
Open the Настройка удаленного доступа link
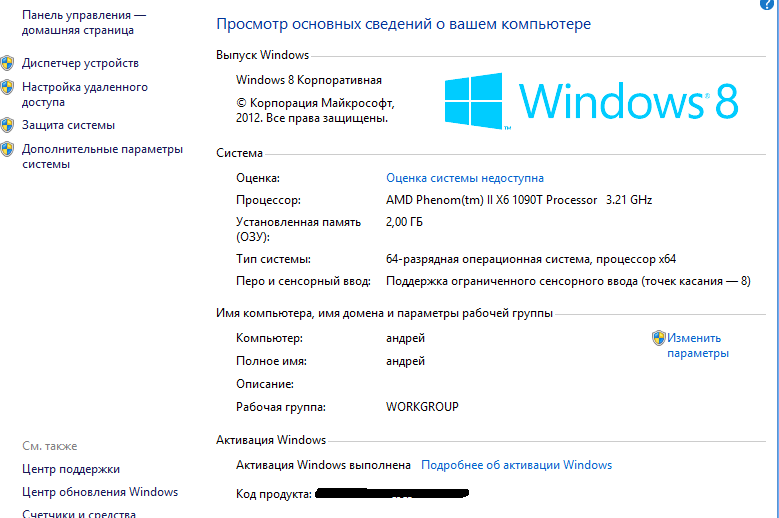coord(85,94)
